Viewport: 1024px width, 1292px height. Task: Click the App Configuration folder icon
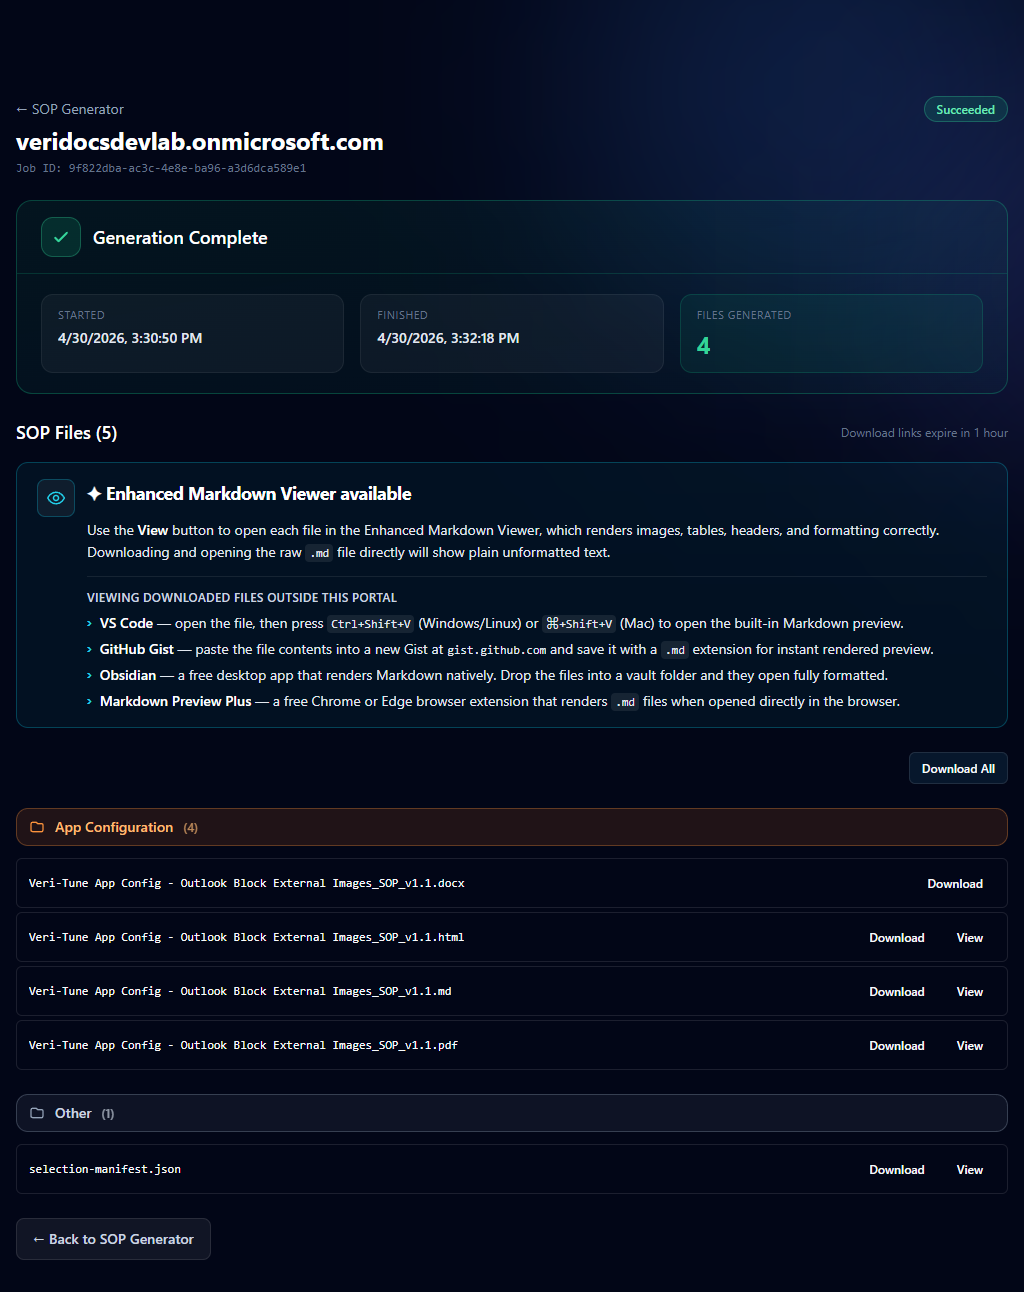click(x=37, y=827)
